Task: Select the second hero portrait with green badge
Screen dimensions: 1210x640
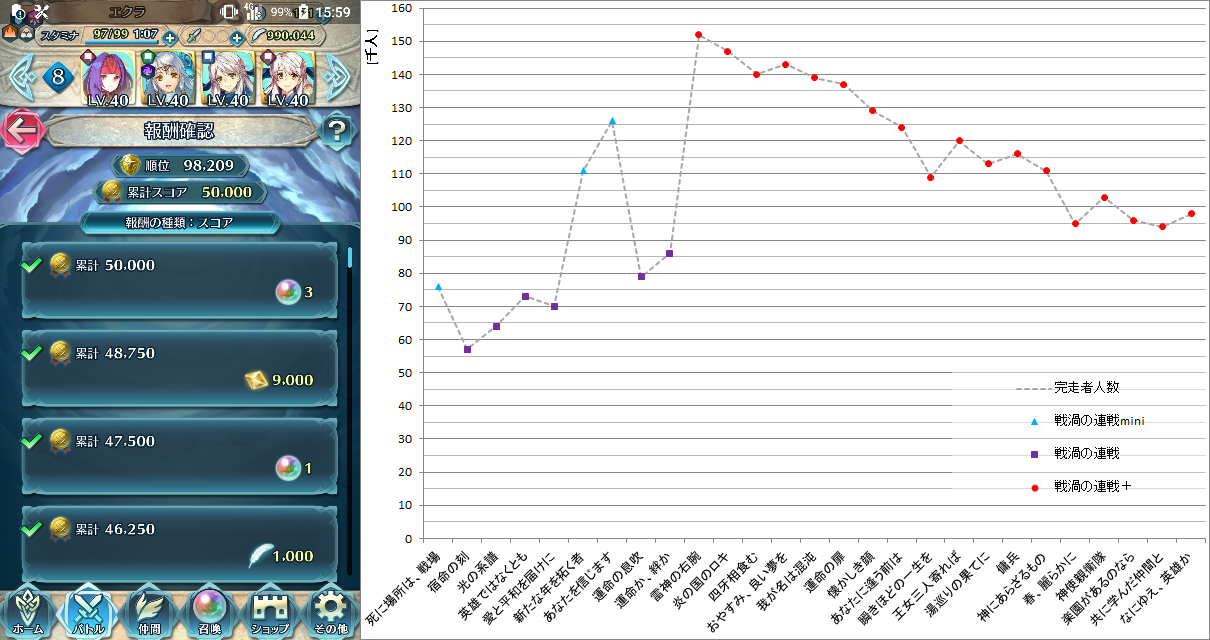Action: coord(166,78)
